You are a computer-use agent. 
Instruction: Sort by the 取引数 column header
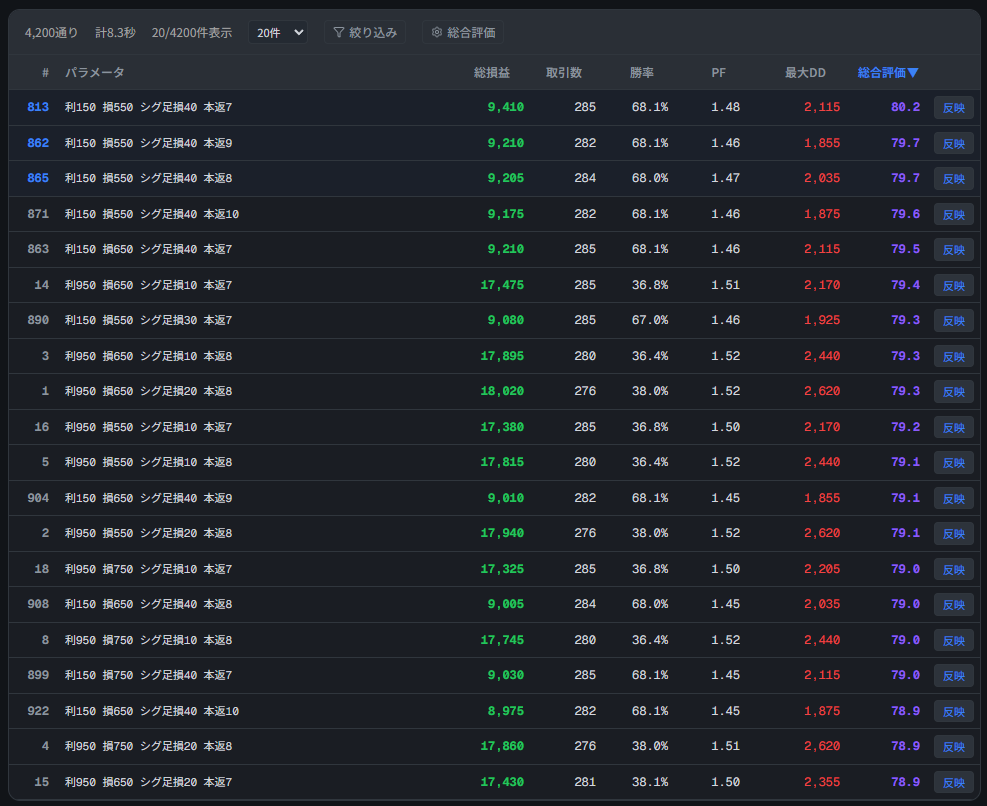coord(563,72)
